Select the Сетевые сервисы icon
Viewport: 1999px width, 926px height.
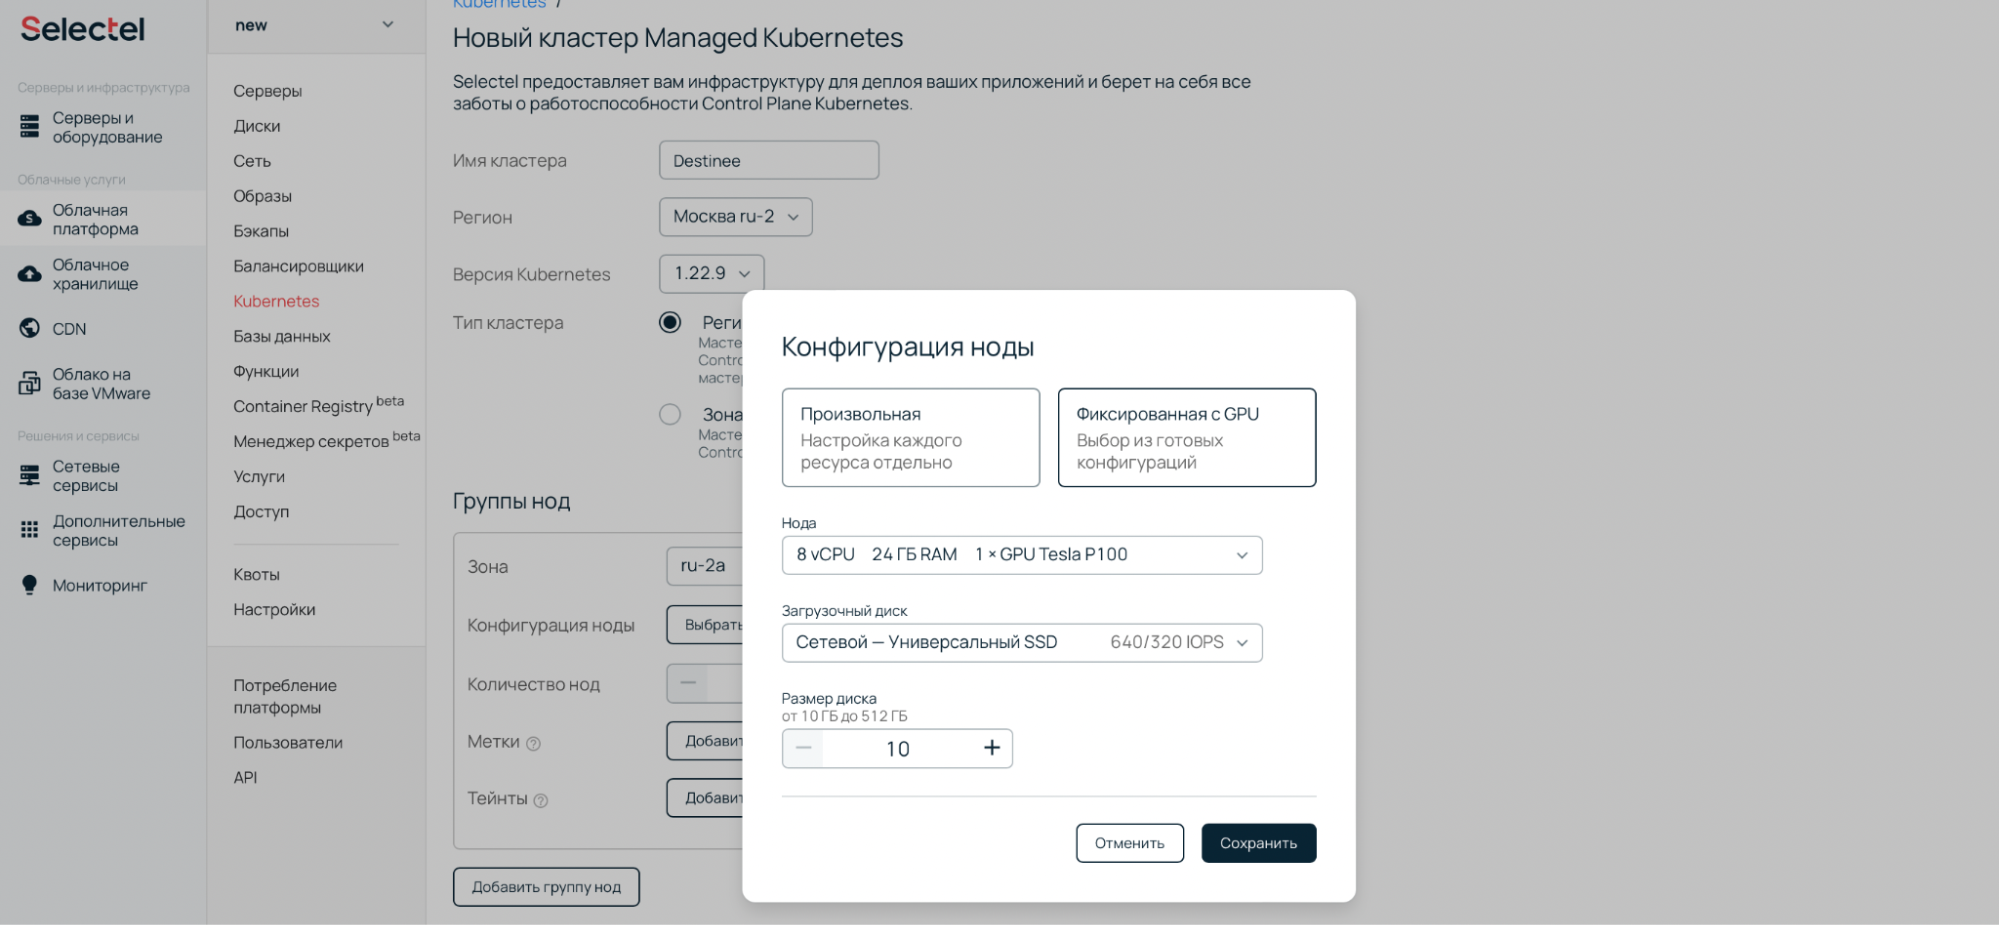(x=28, y=474)
